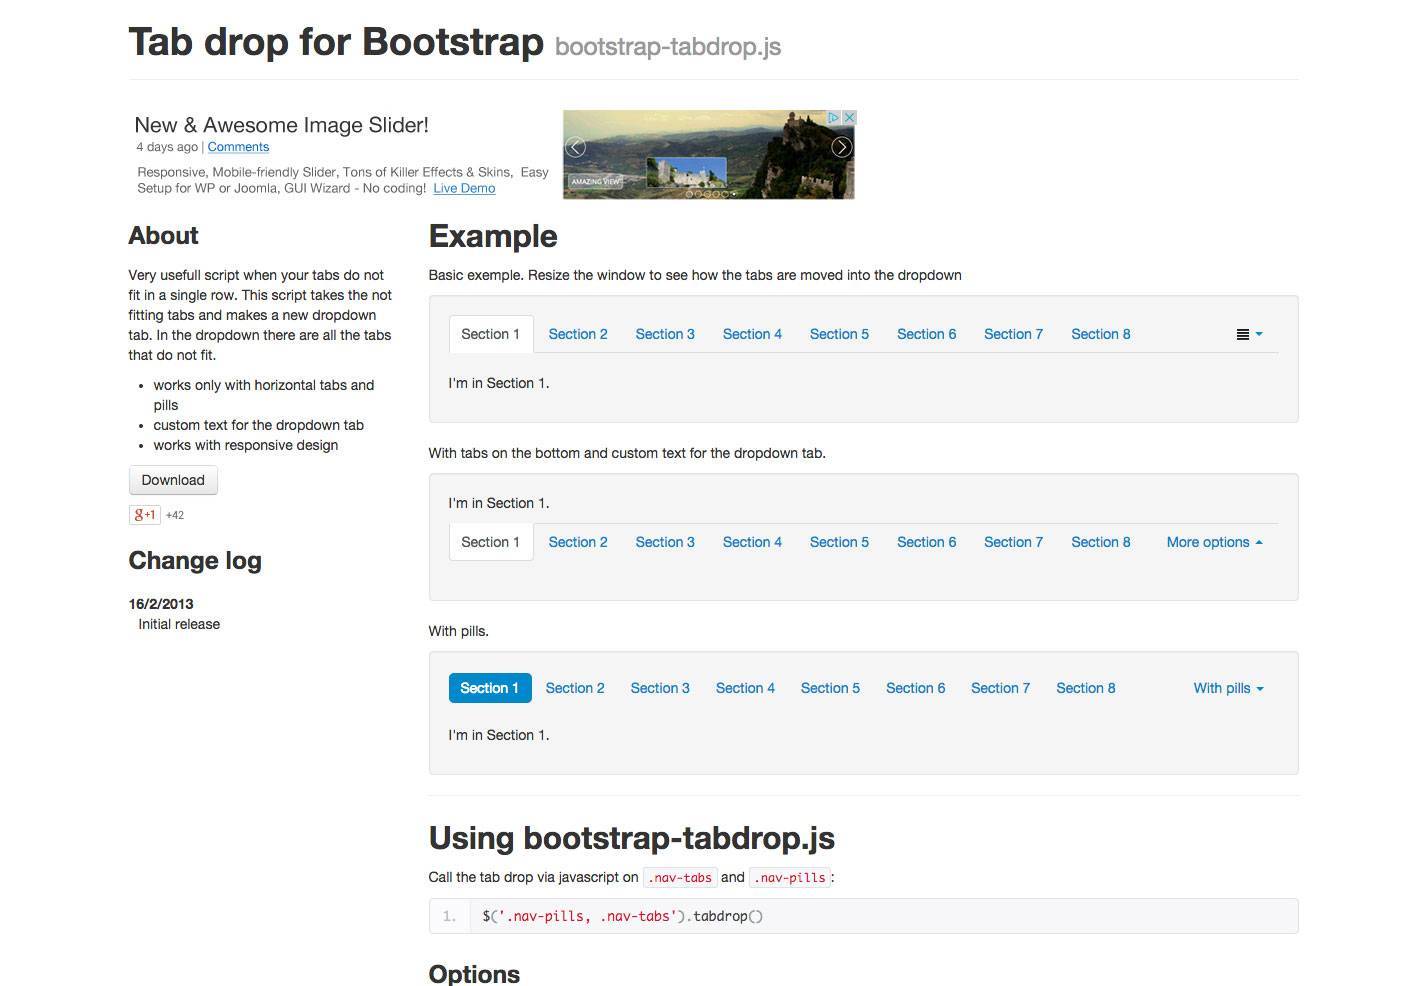Click the Change log heading

point(195,561)
